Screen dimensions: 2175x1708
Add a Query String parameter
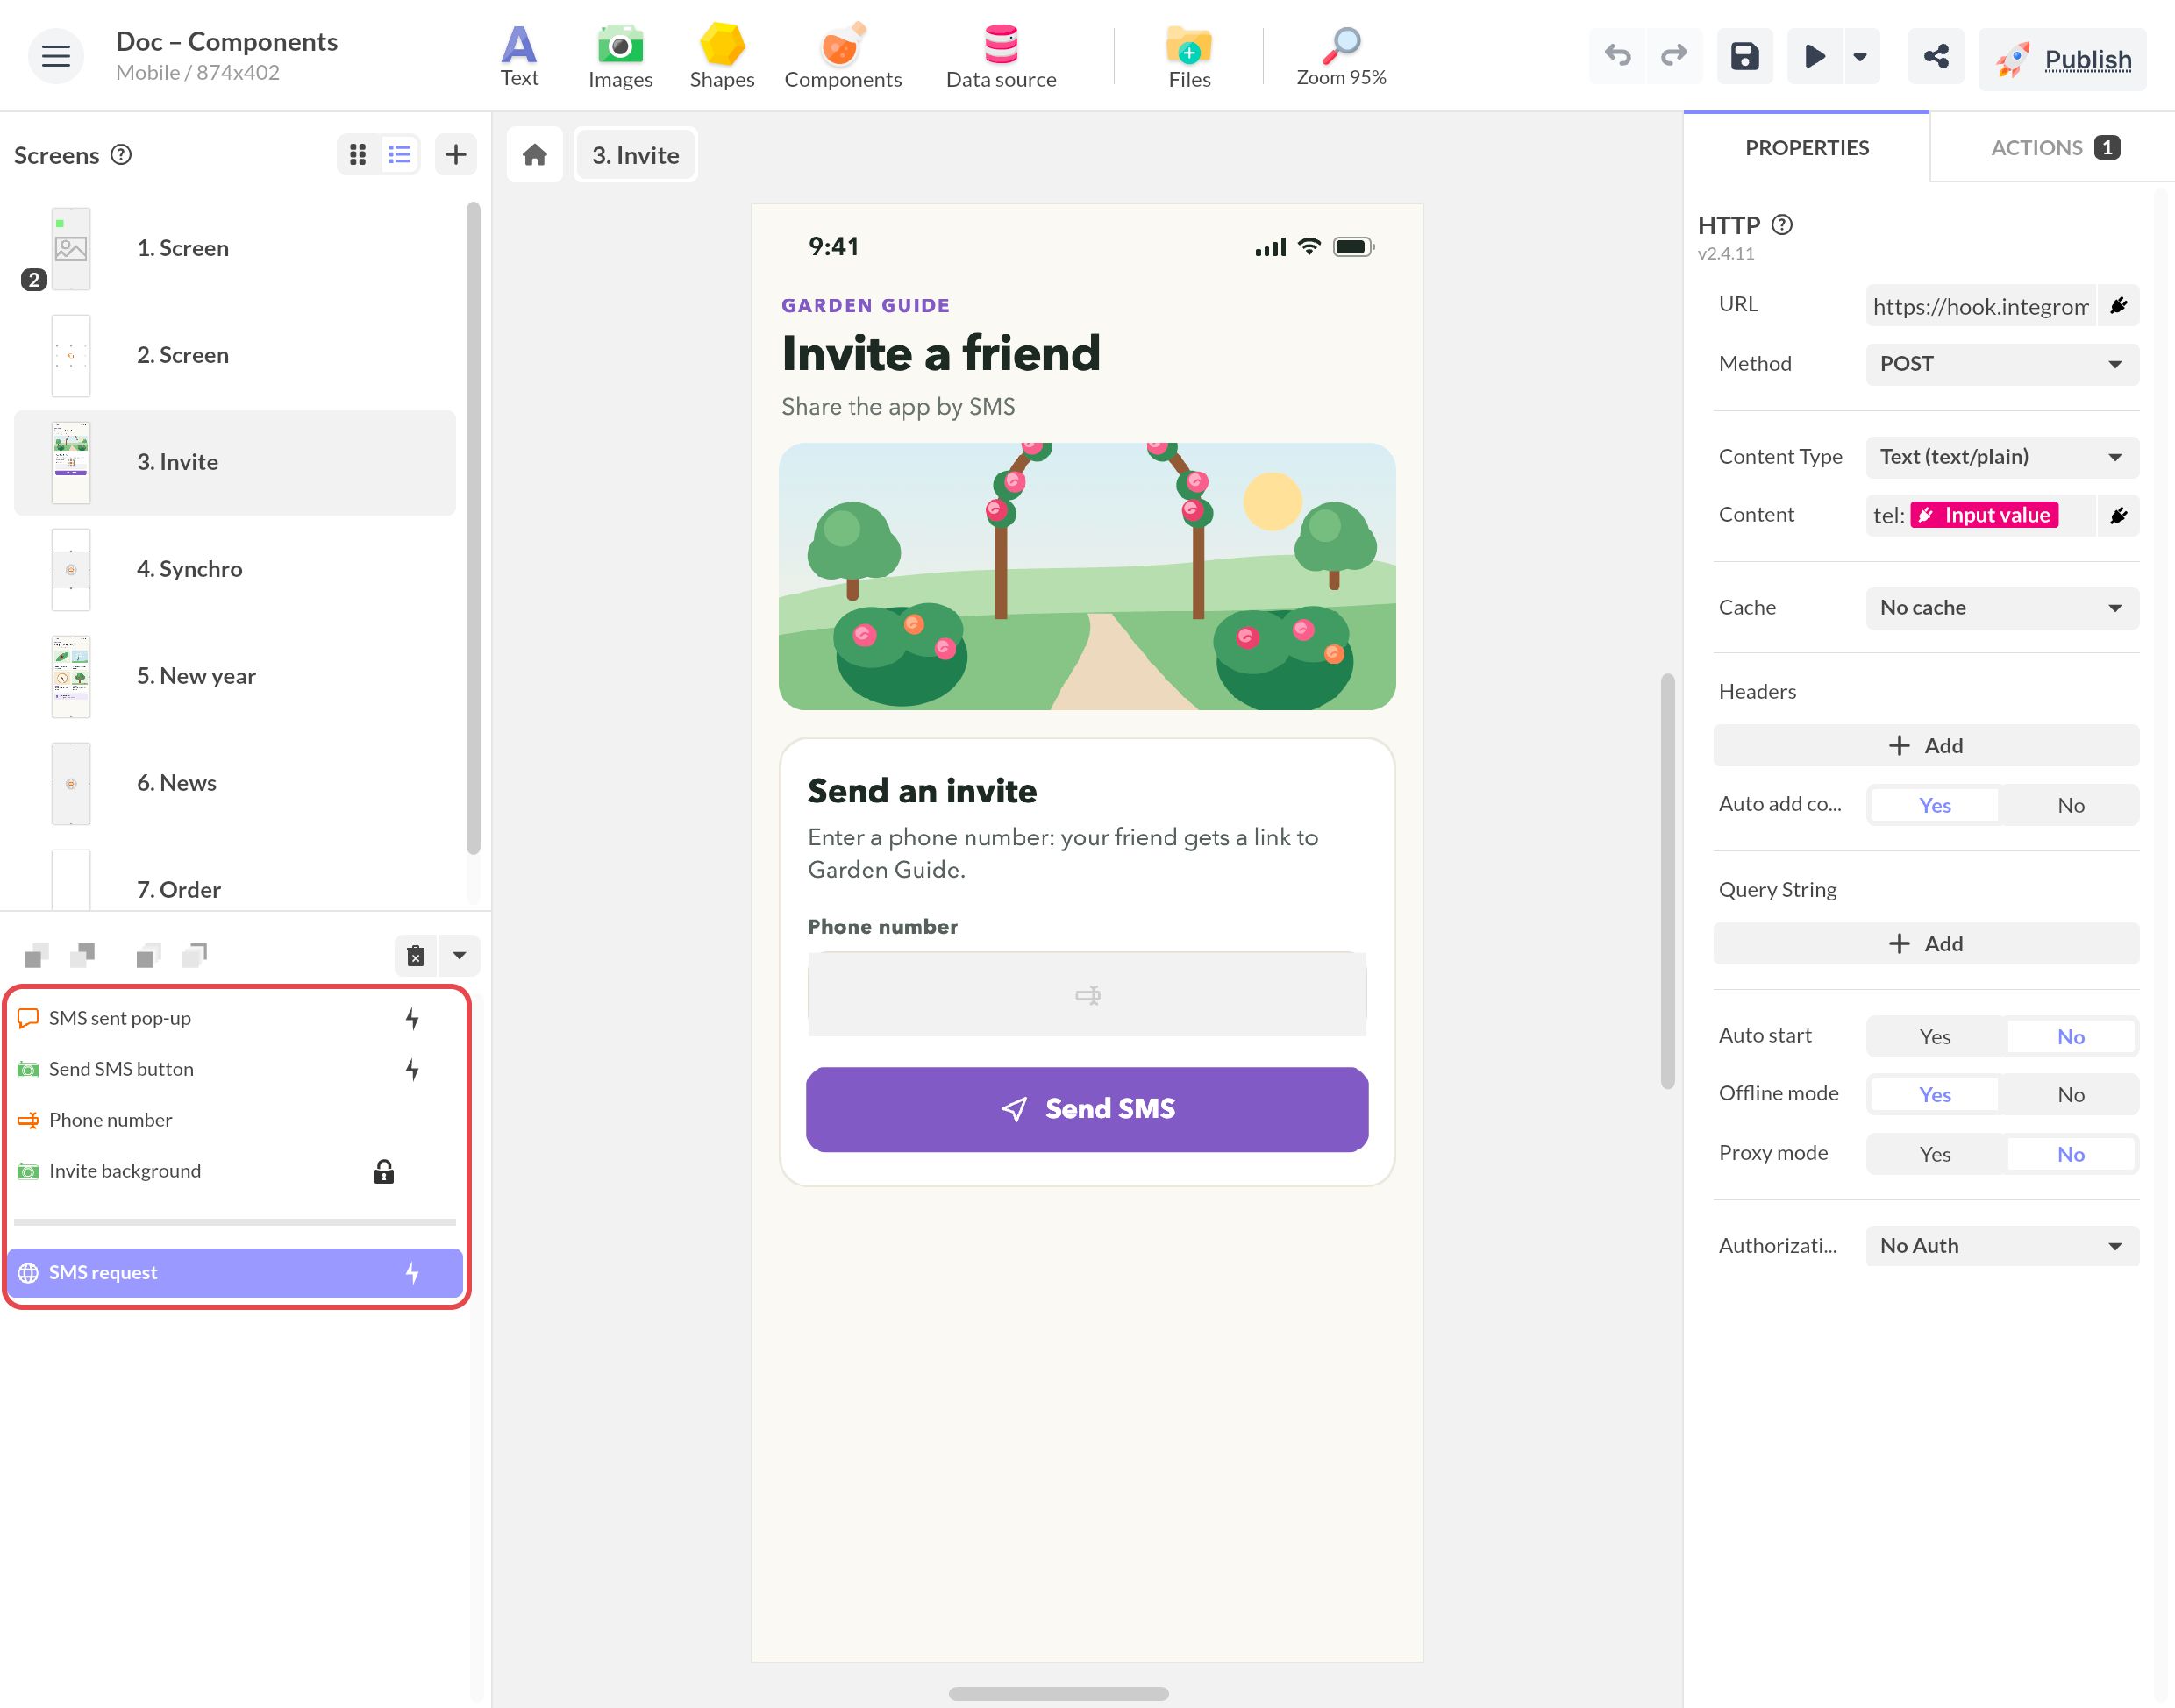point(1926,944)
